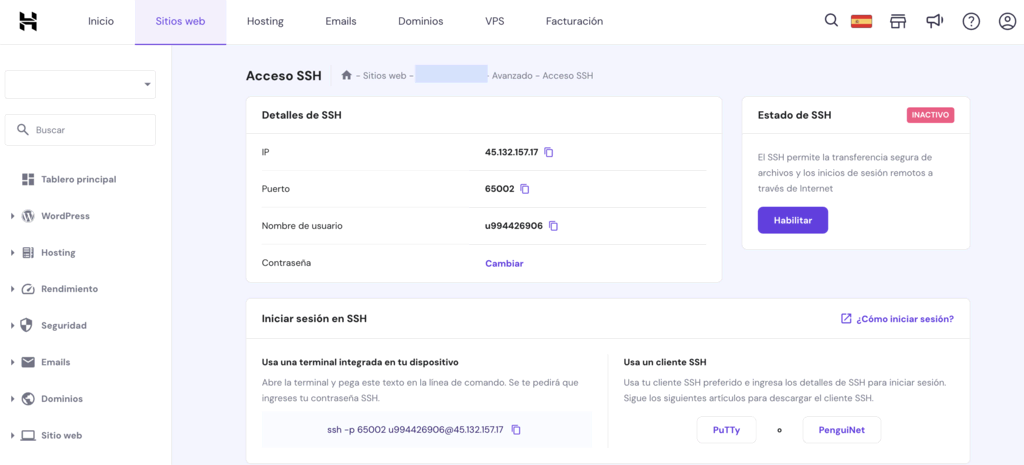The image size is (1024, 465).
Task: Expand the Seguridad sidebar section
Action: tap(63, 326)
